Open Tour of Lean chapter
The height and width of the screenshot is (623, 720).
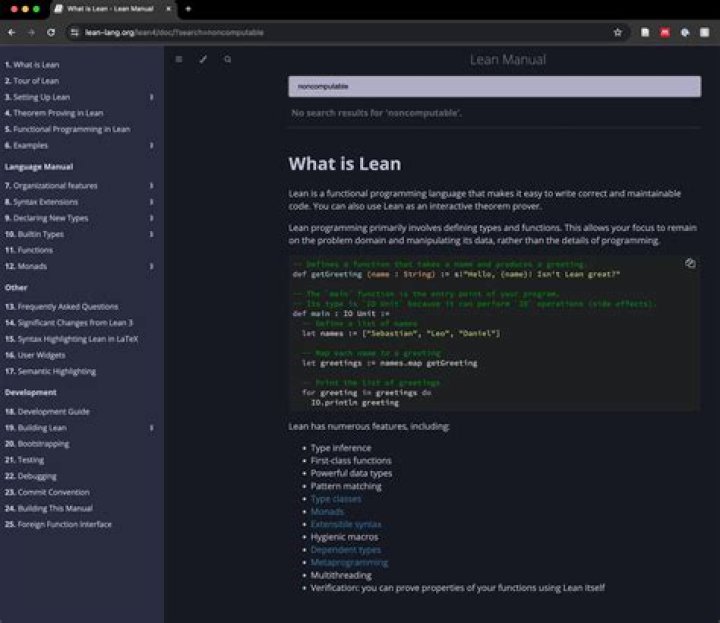coord(32,81)
